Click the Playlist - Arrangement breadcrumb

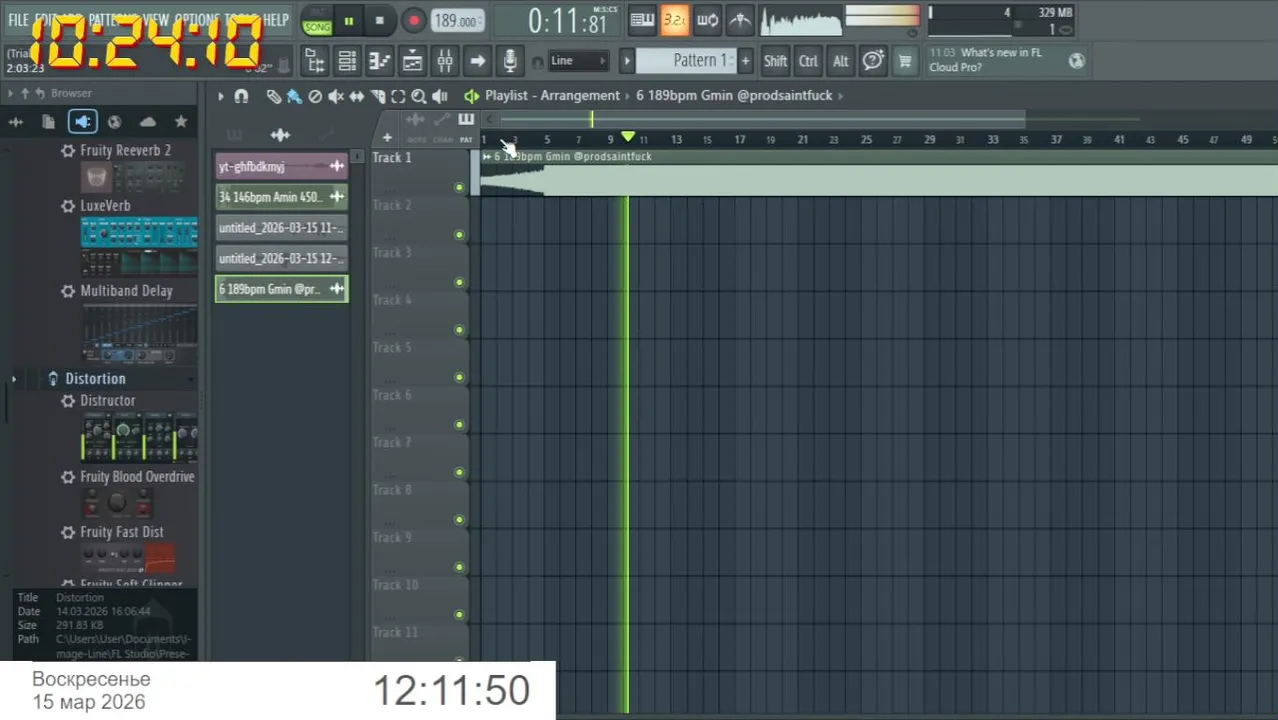pos(553,96)
